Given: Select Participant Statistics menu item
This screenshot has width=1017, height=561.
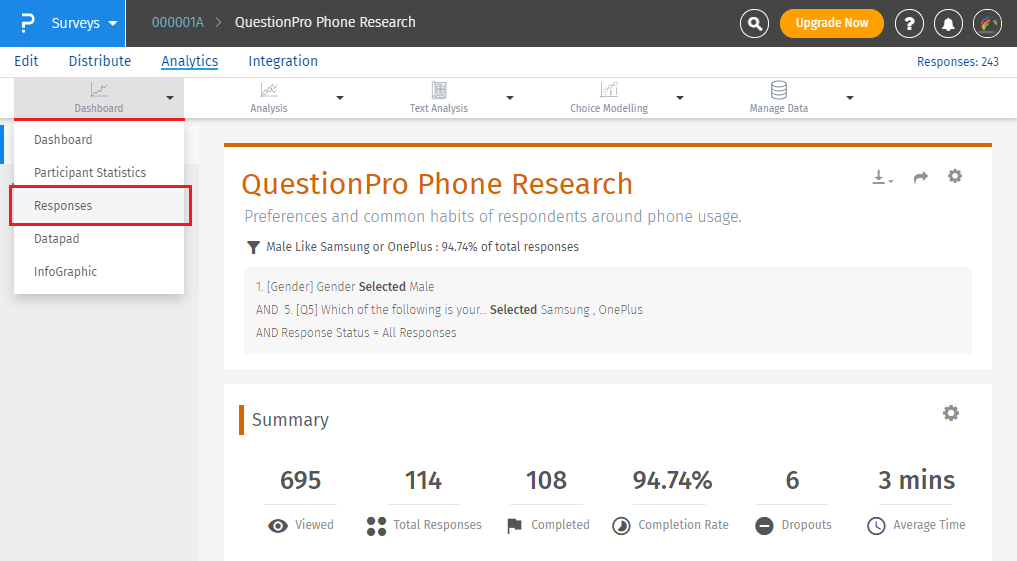Looking at the screenshot, I should tap(99, 173).
